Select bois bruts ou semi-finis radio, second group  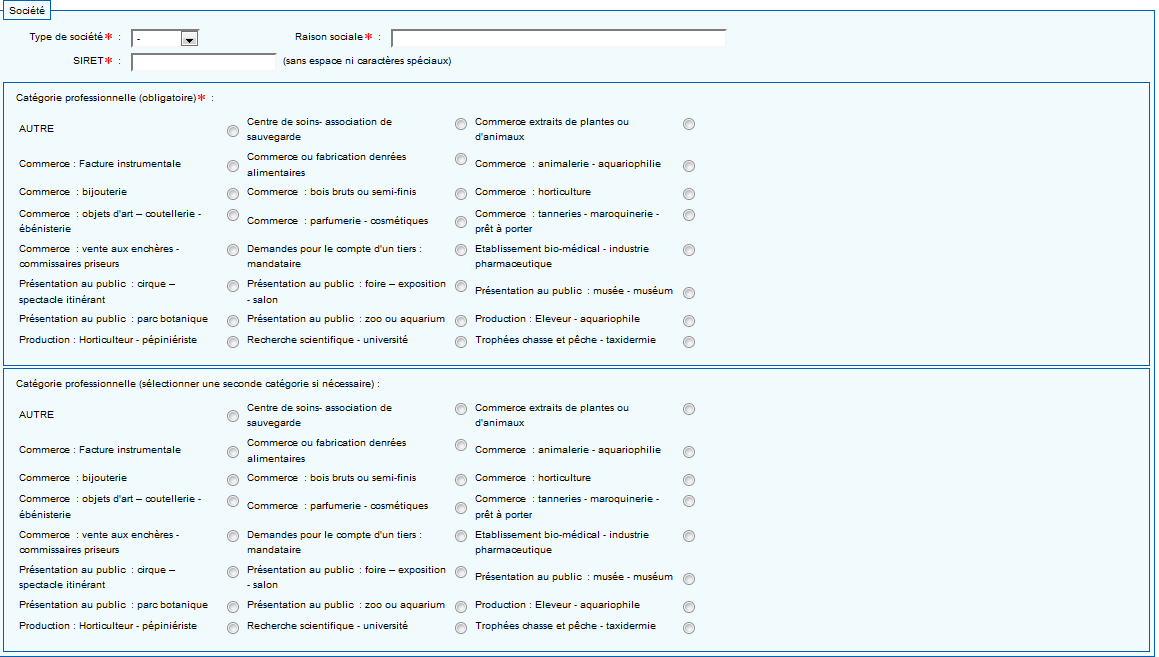tap(460, 480)
